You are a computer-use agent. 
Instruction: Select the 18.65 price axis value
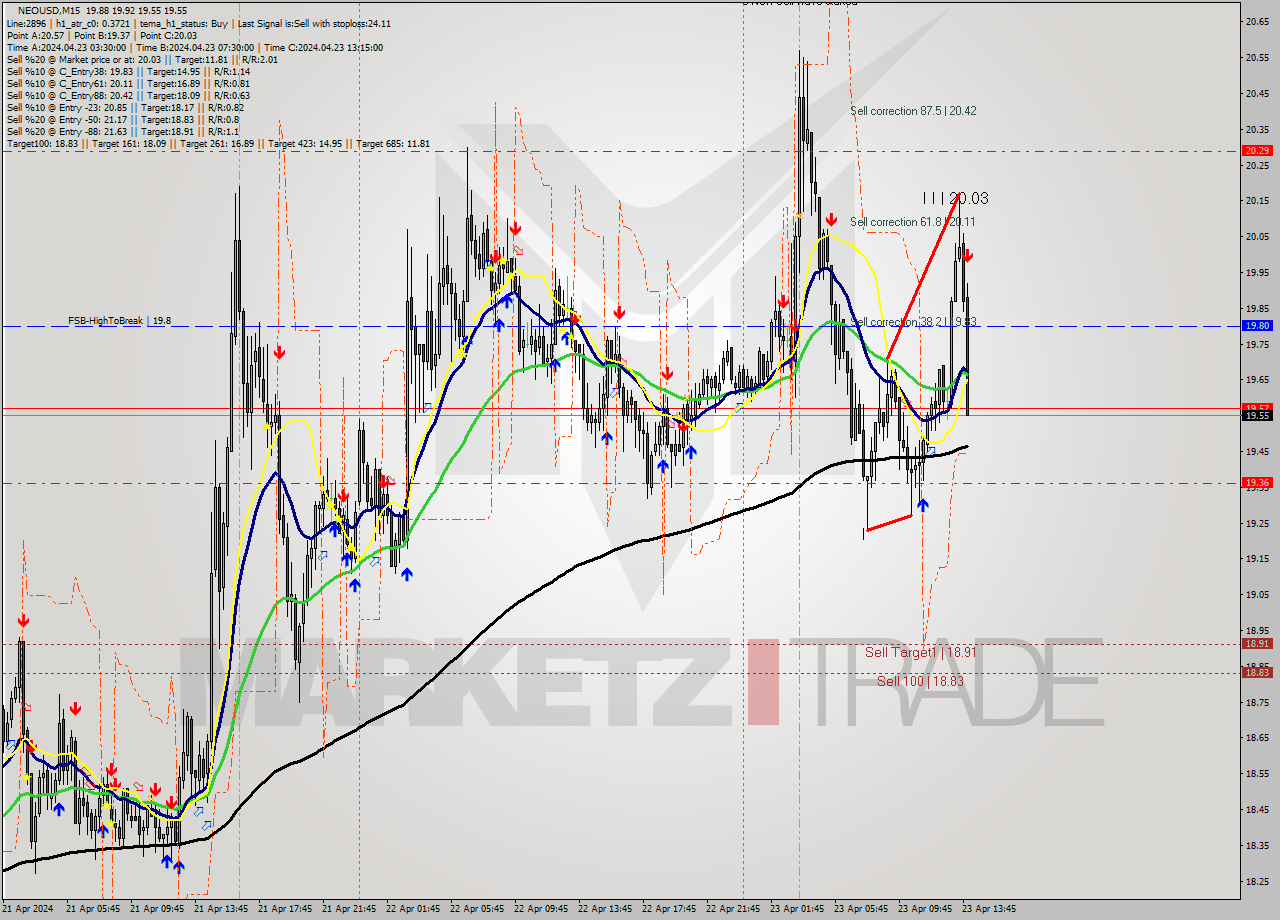[1257, 738]
